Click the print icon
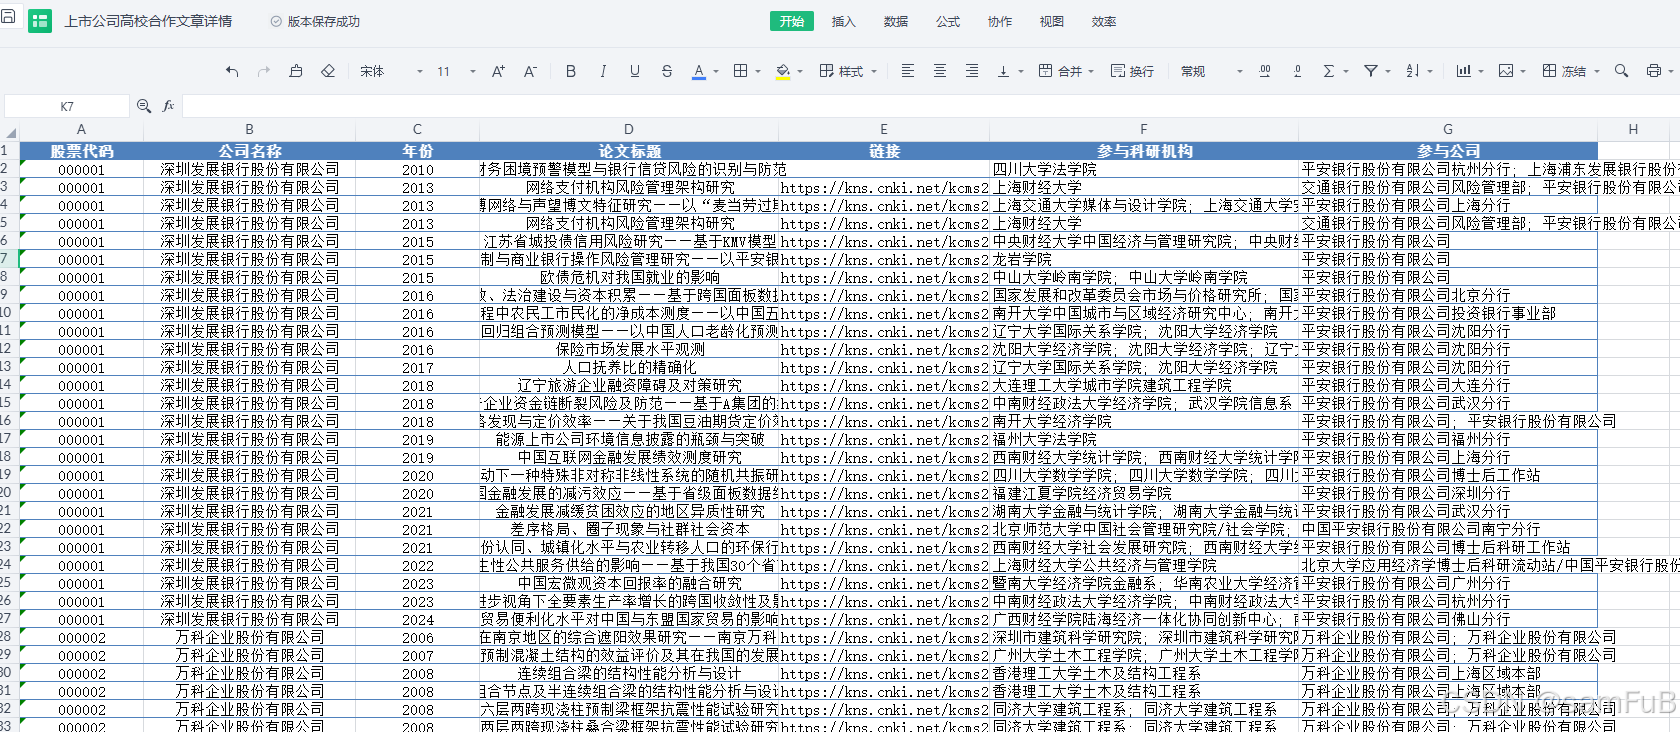1680x732 pixels. tap(1654, 71)
